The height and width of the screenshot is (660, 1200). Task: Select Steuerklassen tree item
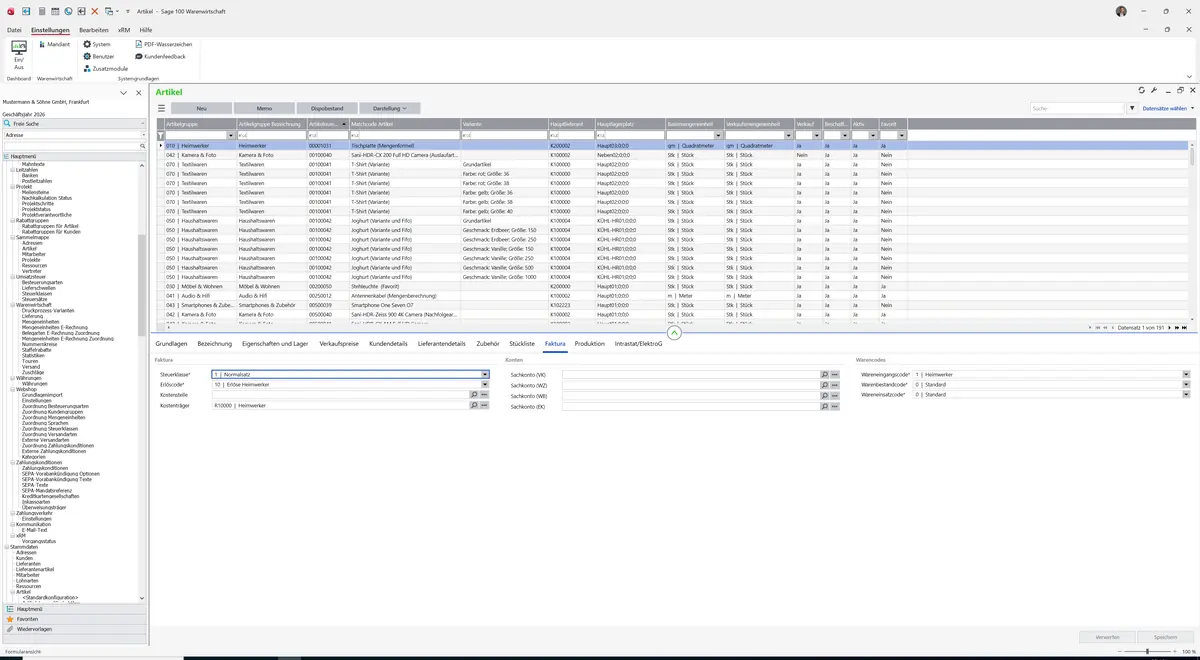(x=36, y=293)
